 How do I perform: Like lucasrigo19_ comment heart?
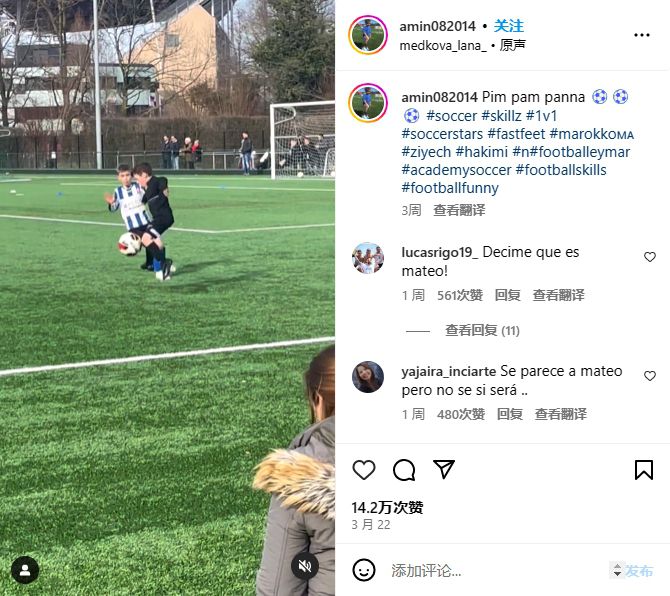(649, 257)
